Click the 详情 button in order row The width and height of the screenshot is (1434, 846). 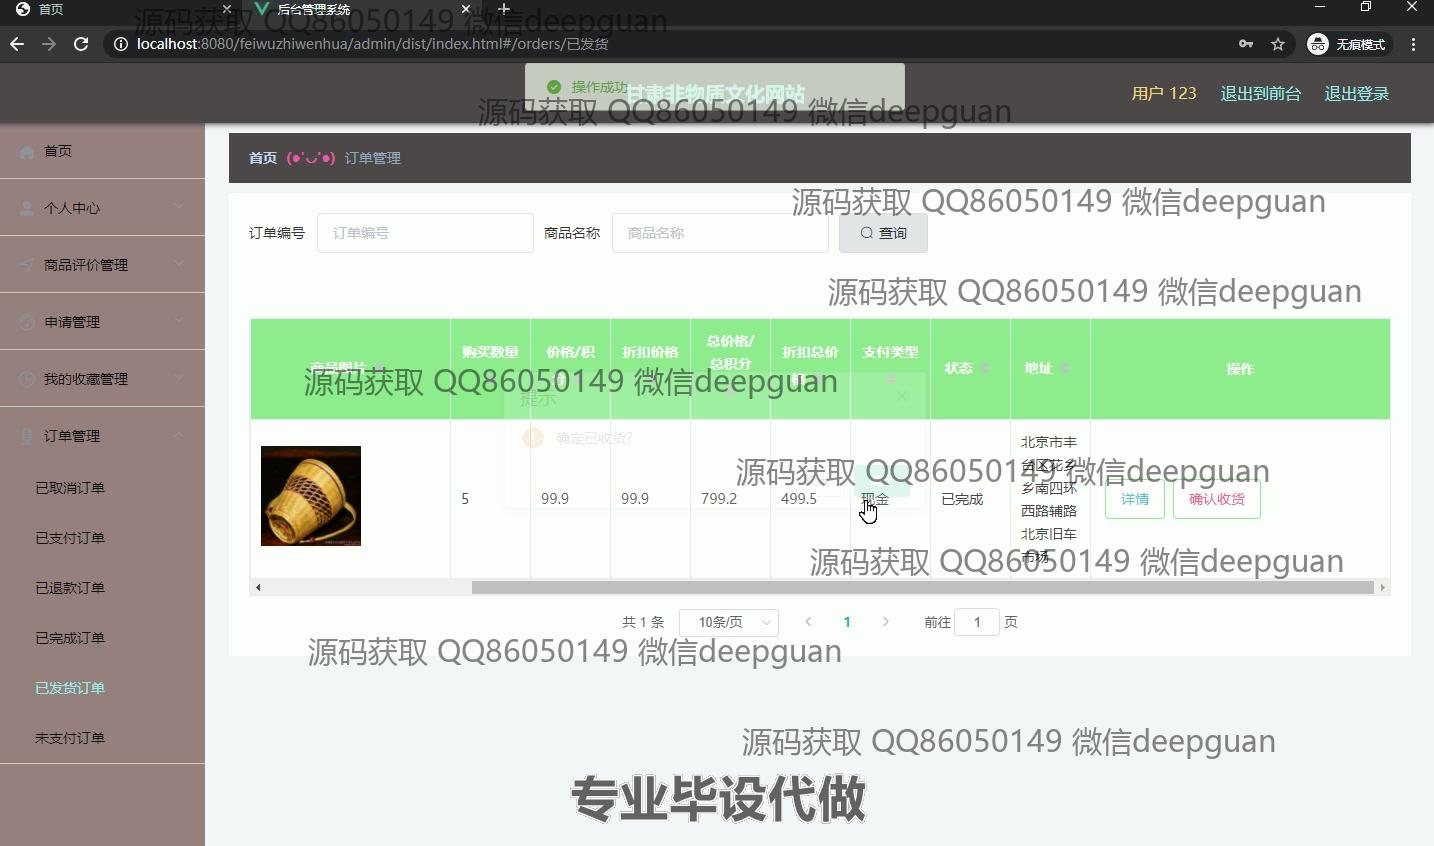point(1135,499)
